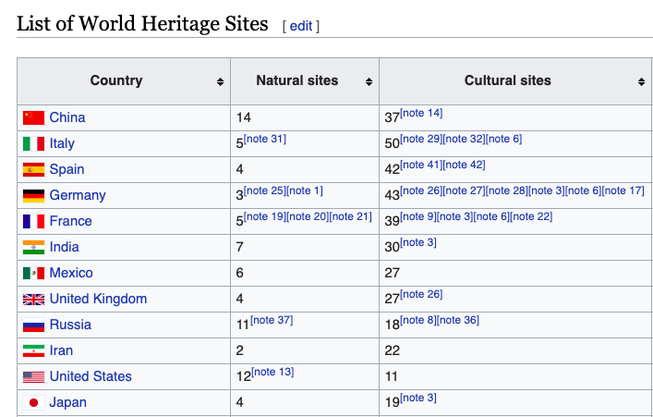
Task: Click the China flag icon
Action: click(x=34, y=118)
